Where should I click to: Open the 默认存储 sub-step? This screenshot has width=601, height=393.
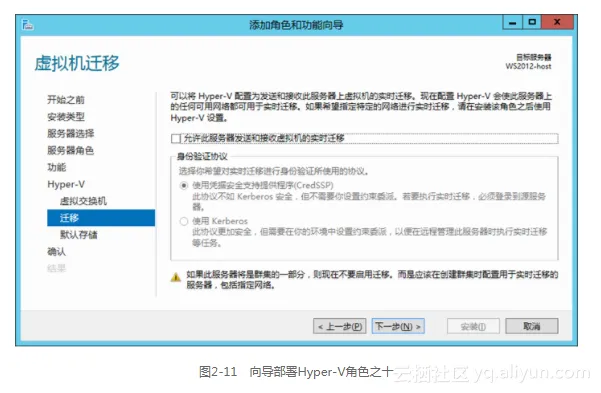click(x=79, y=235)
